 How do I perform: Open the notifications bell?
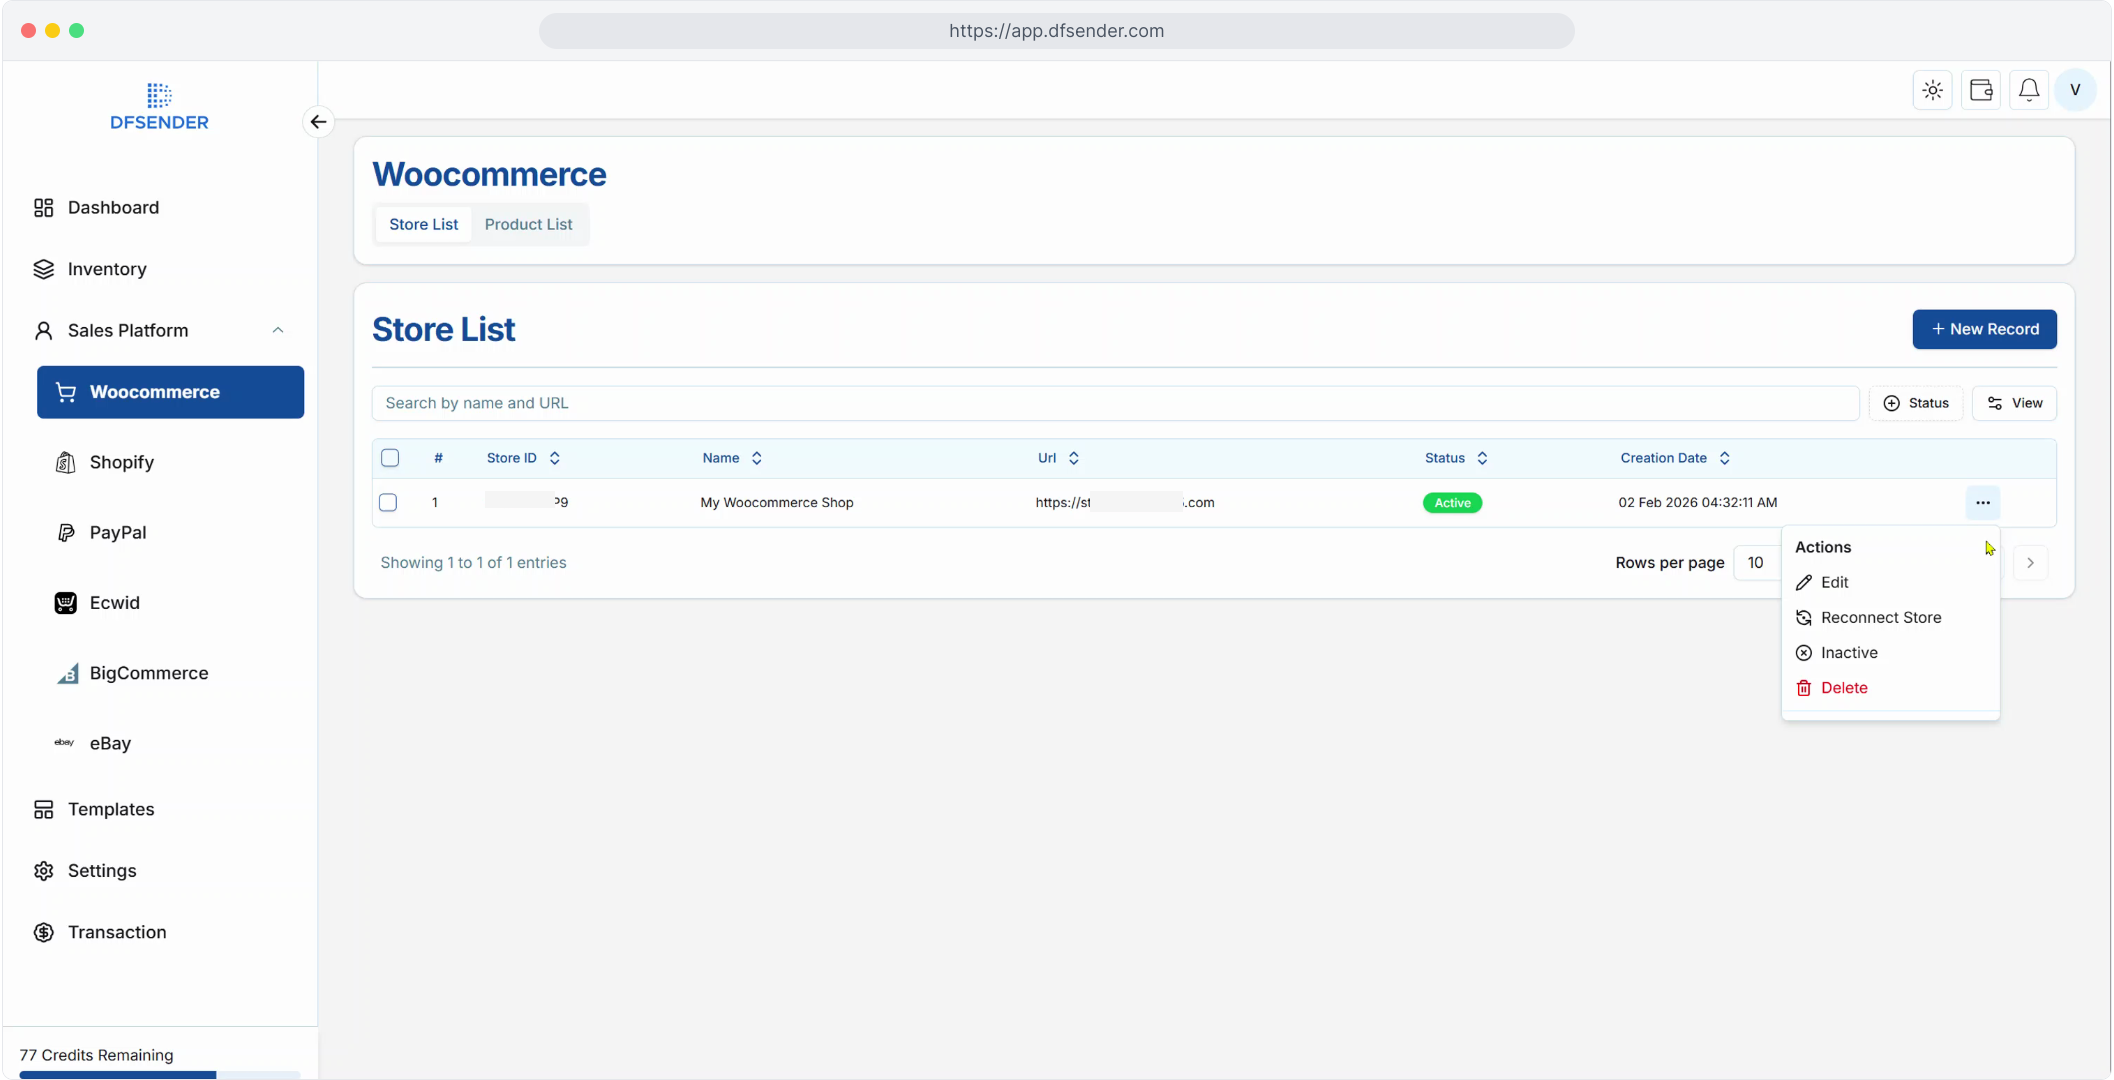coord(2028,90)
